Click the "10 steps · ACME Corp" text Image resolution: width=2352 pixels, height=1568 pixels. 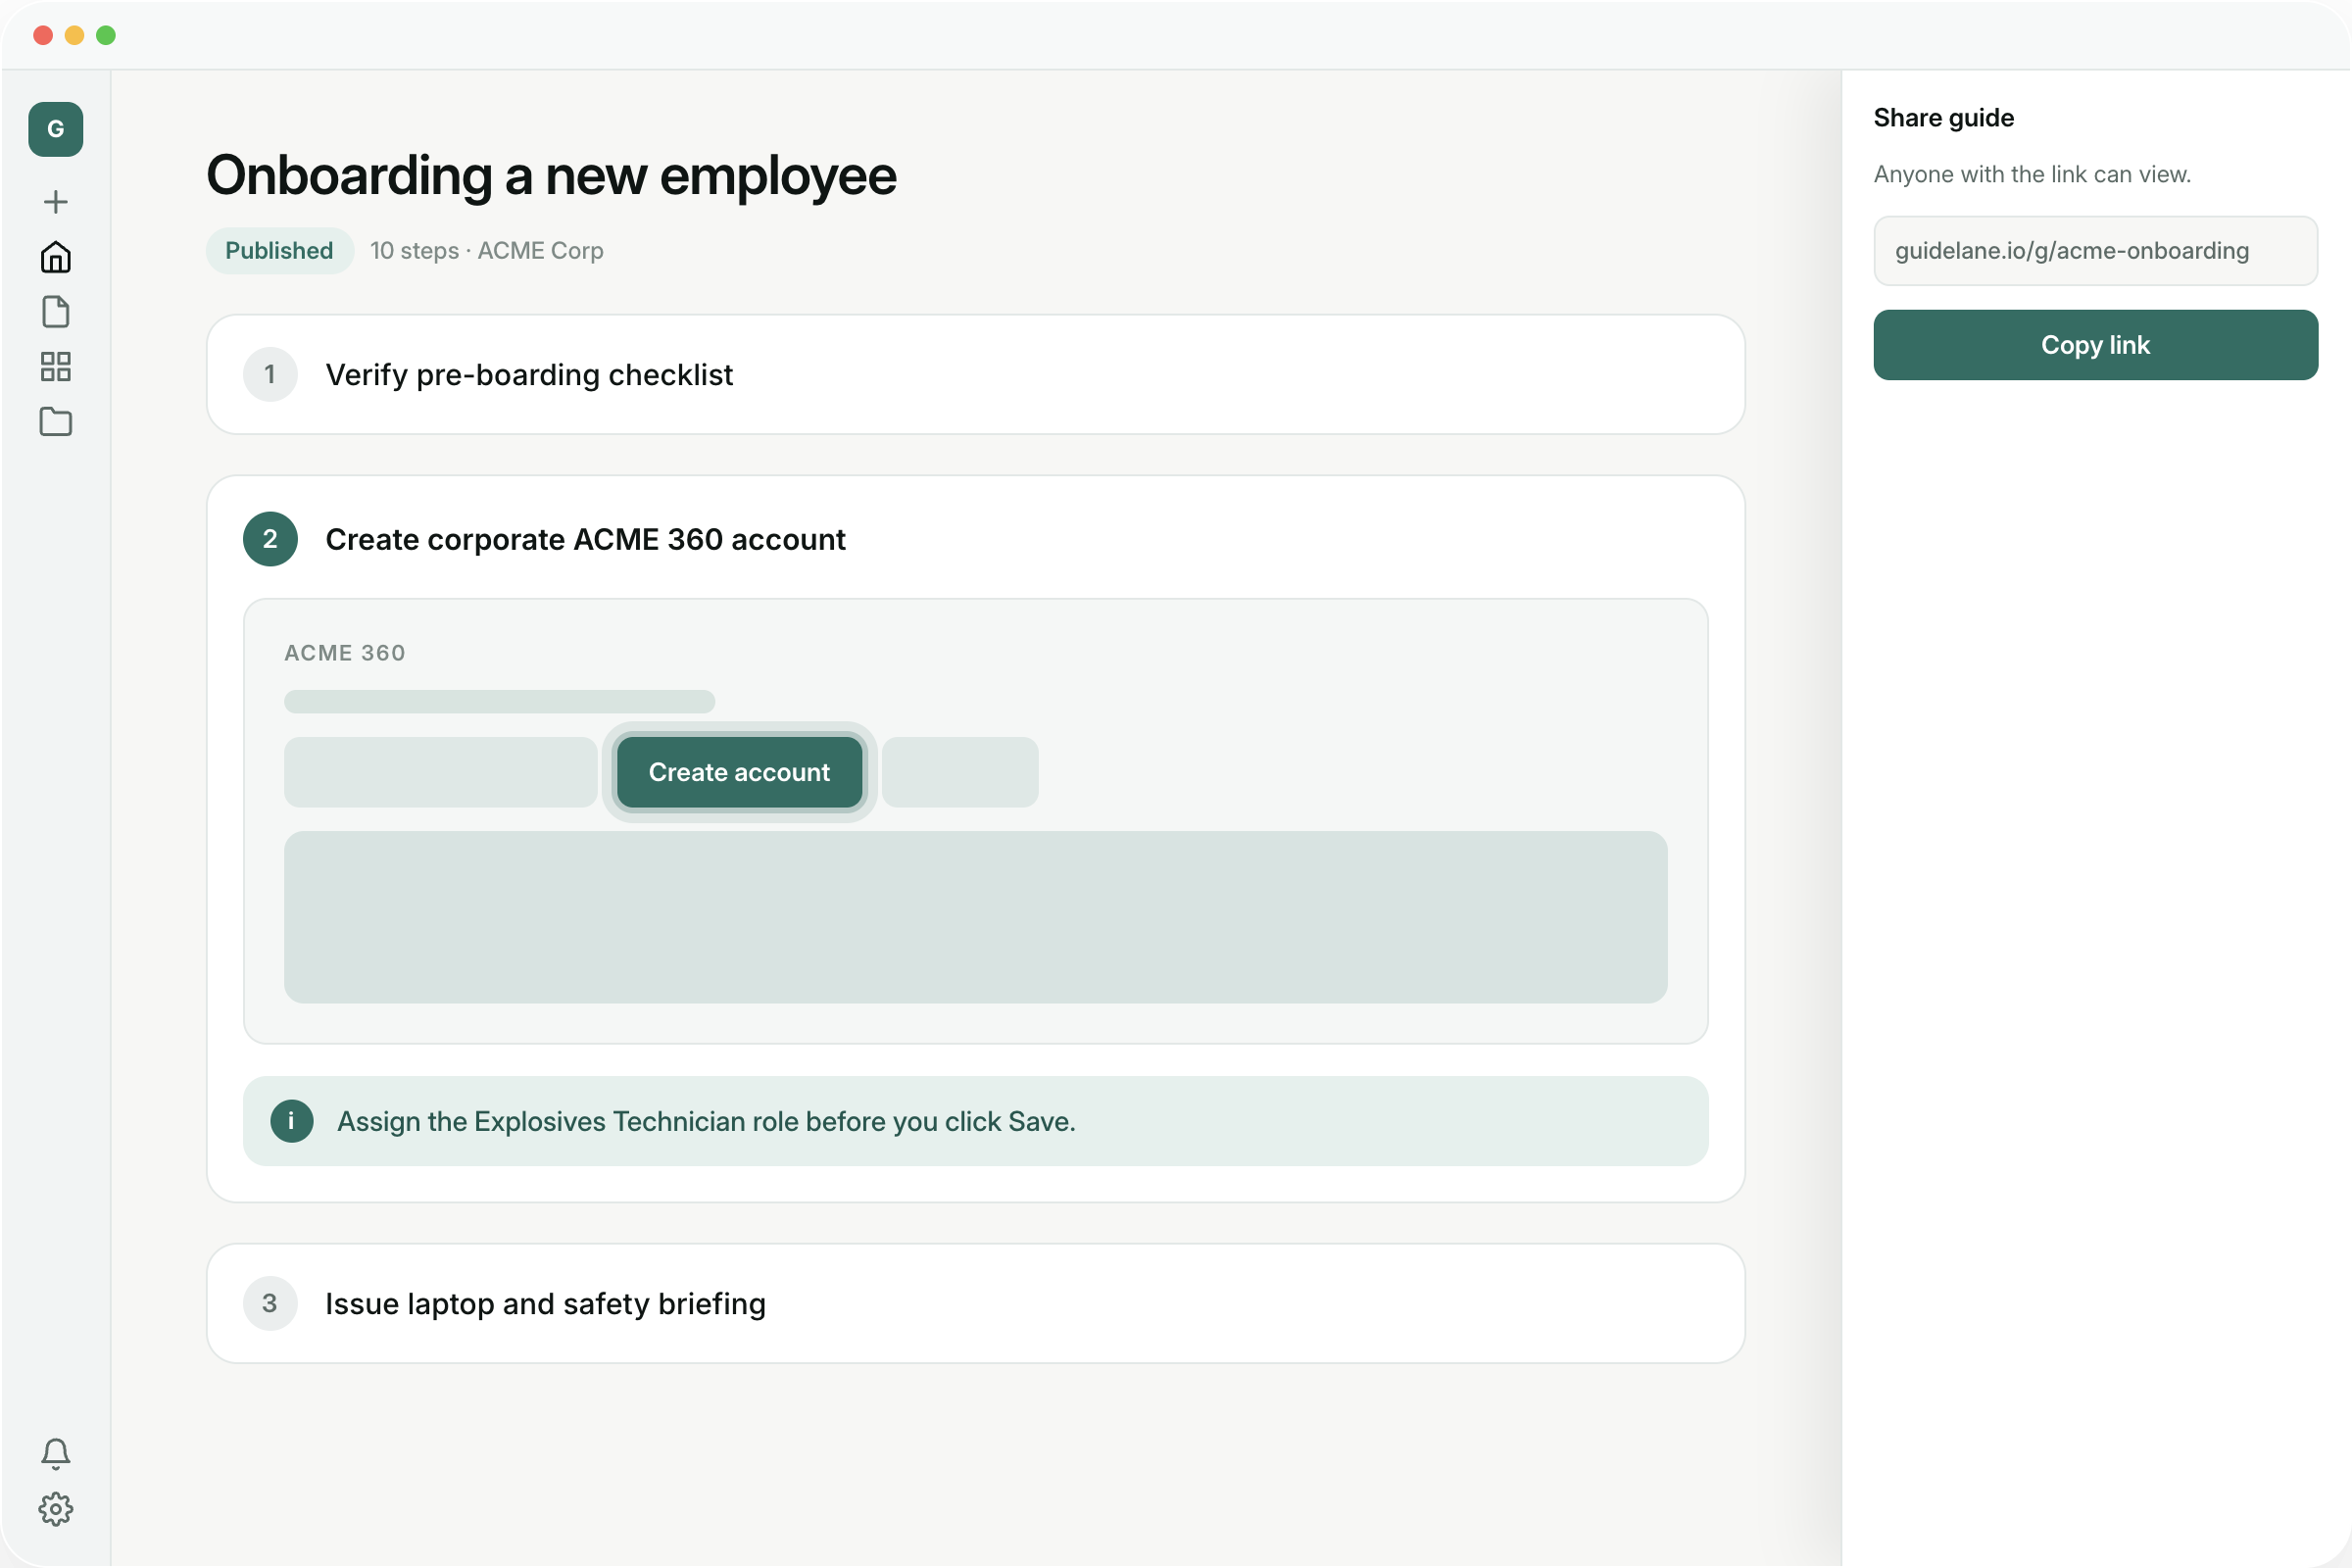[x=487, y=251]
